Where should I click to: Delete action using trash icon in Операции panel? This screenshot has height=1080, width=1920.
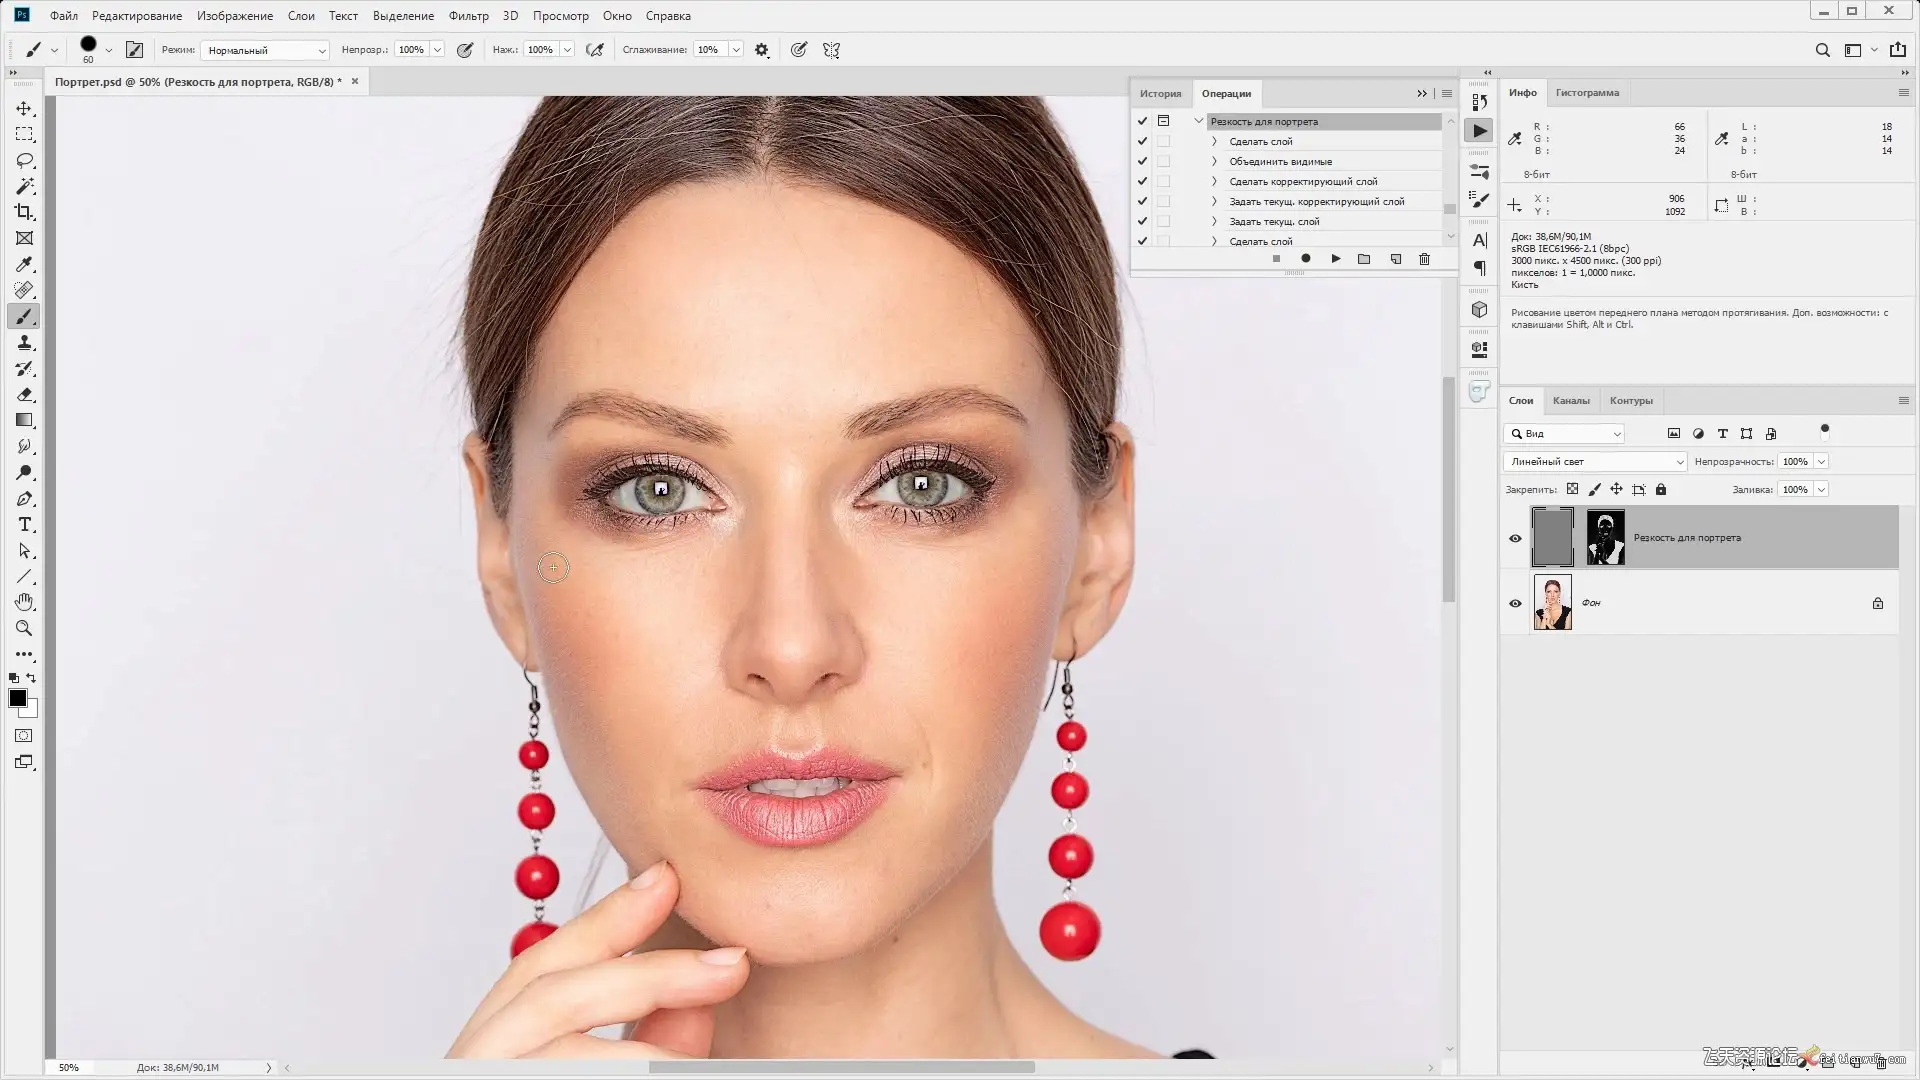(x=1424, y=259)
